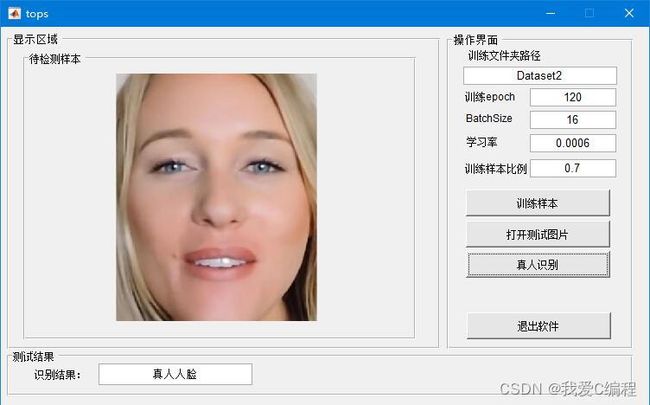Click the test sample image preview

pyautogui.click(x=216, y=197)
